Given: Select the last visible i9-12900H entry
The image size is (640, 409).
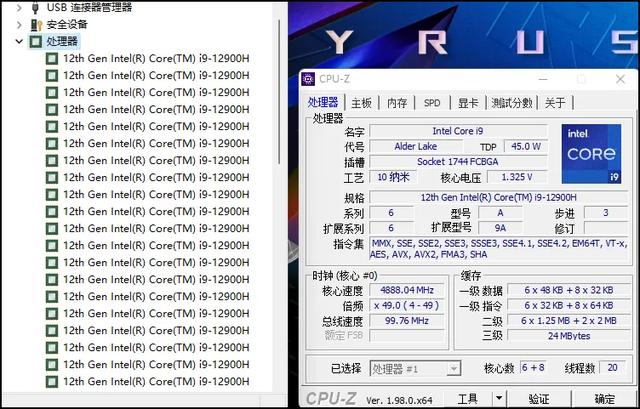Looking at the screenshot, I should point(156,382).
